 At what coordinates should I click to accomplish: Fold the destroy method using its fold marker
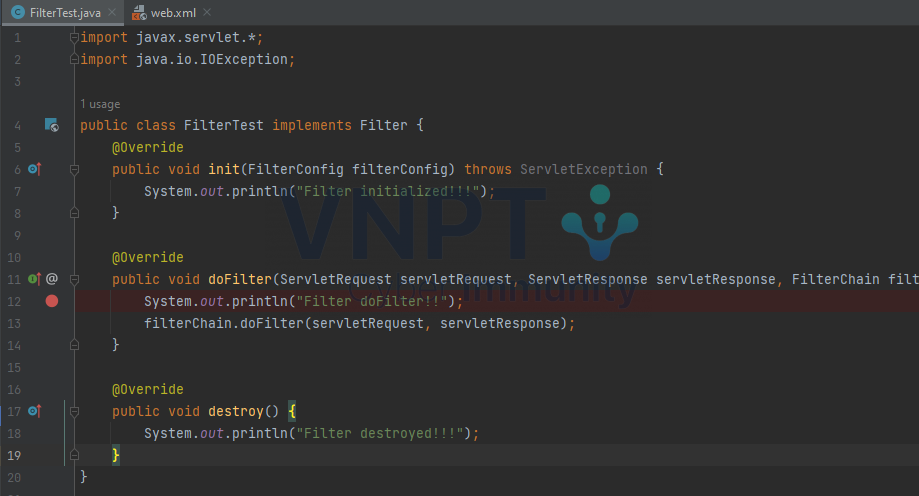74,411
